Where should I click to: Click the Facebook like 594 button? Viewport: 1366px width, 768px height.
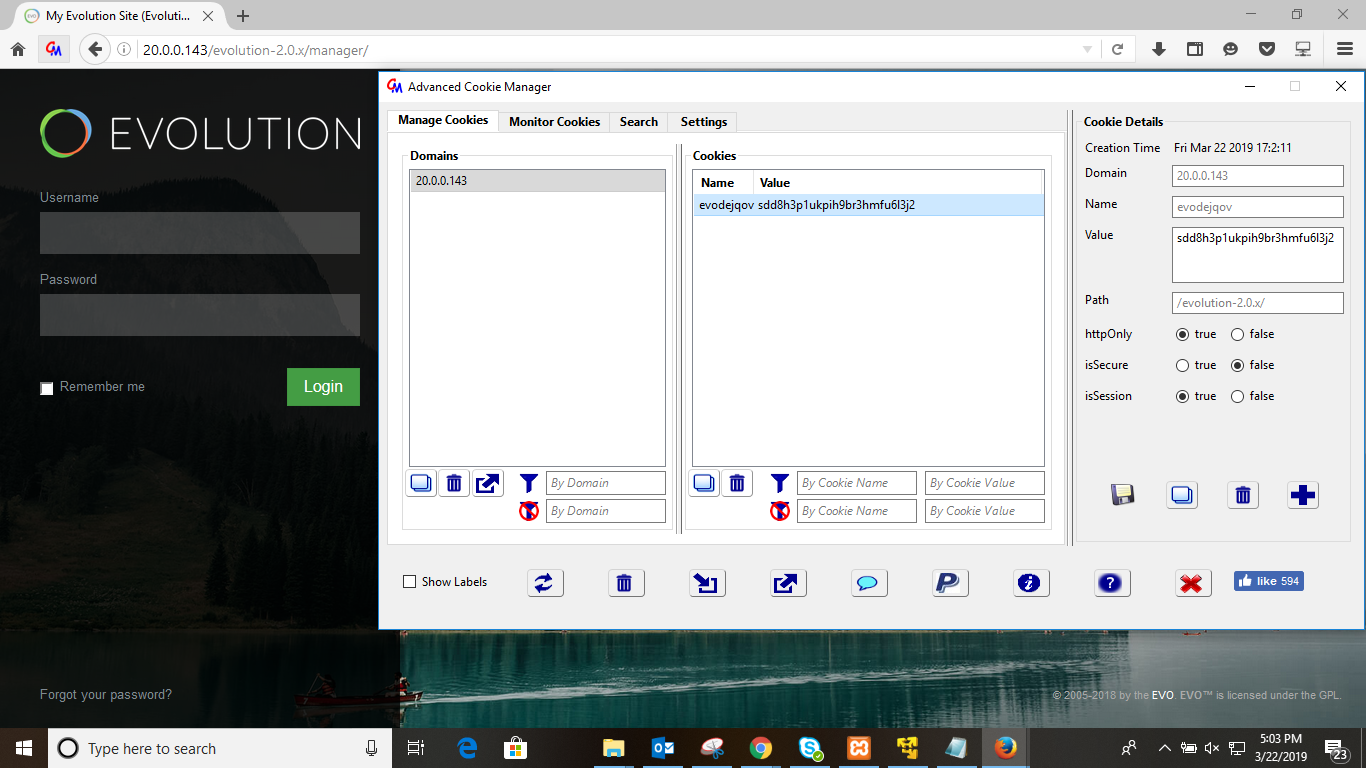1268,581
